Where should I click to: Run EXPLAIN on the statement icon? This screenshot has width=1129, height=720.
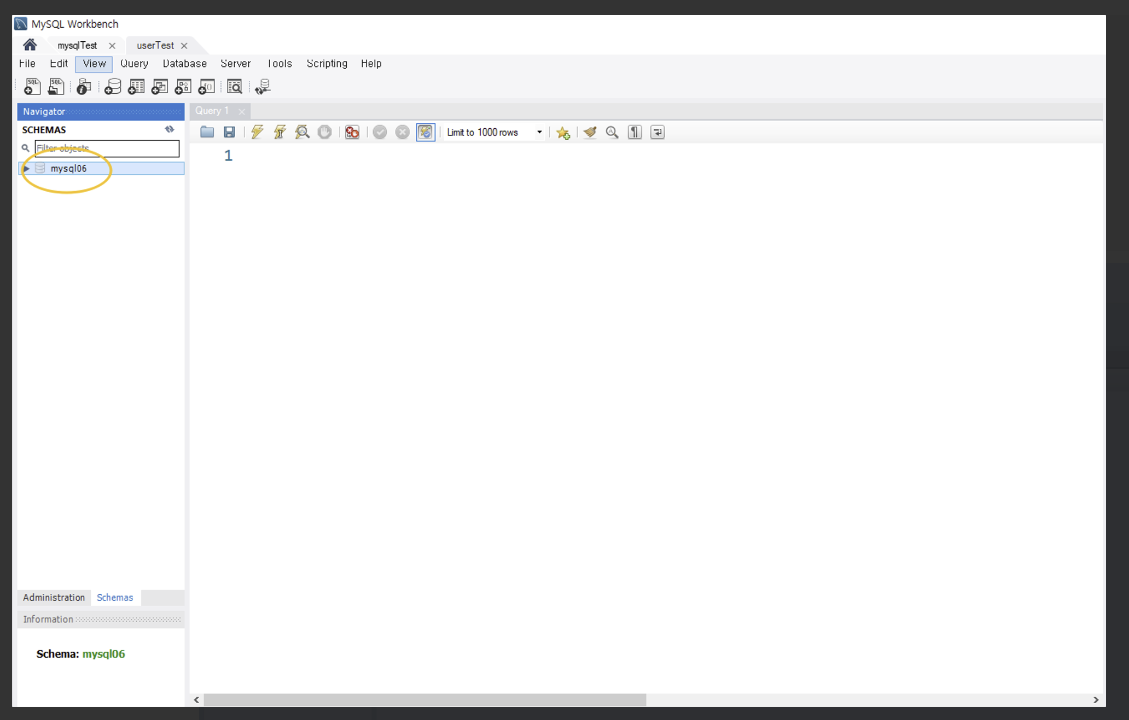click(x=302, y=132)
